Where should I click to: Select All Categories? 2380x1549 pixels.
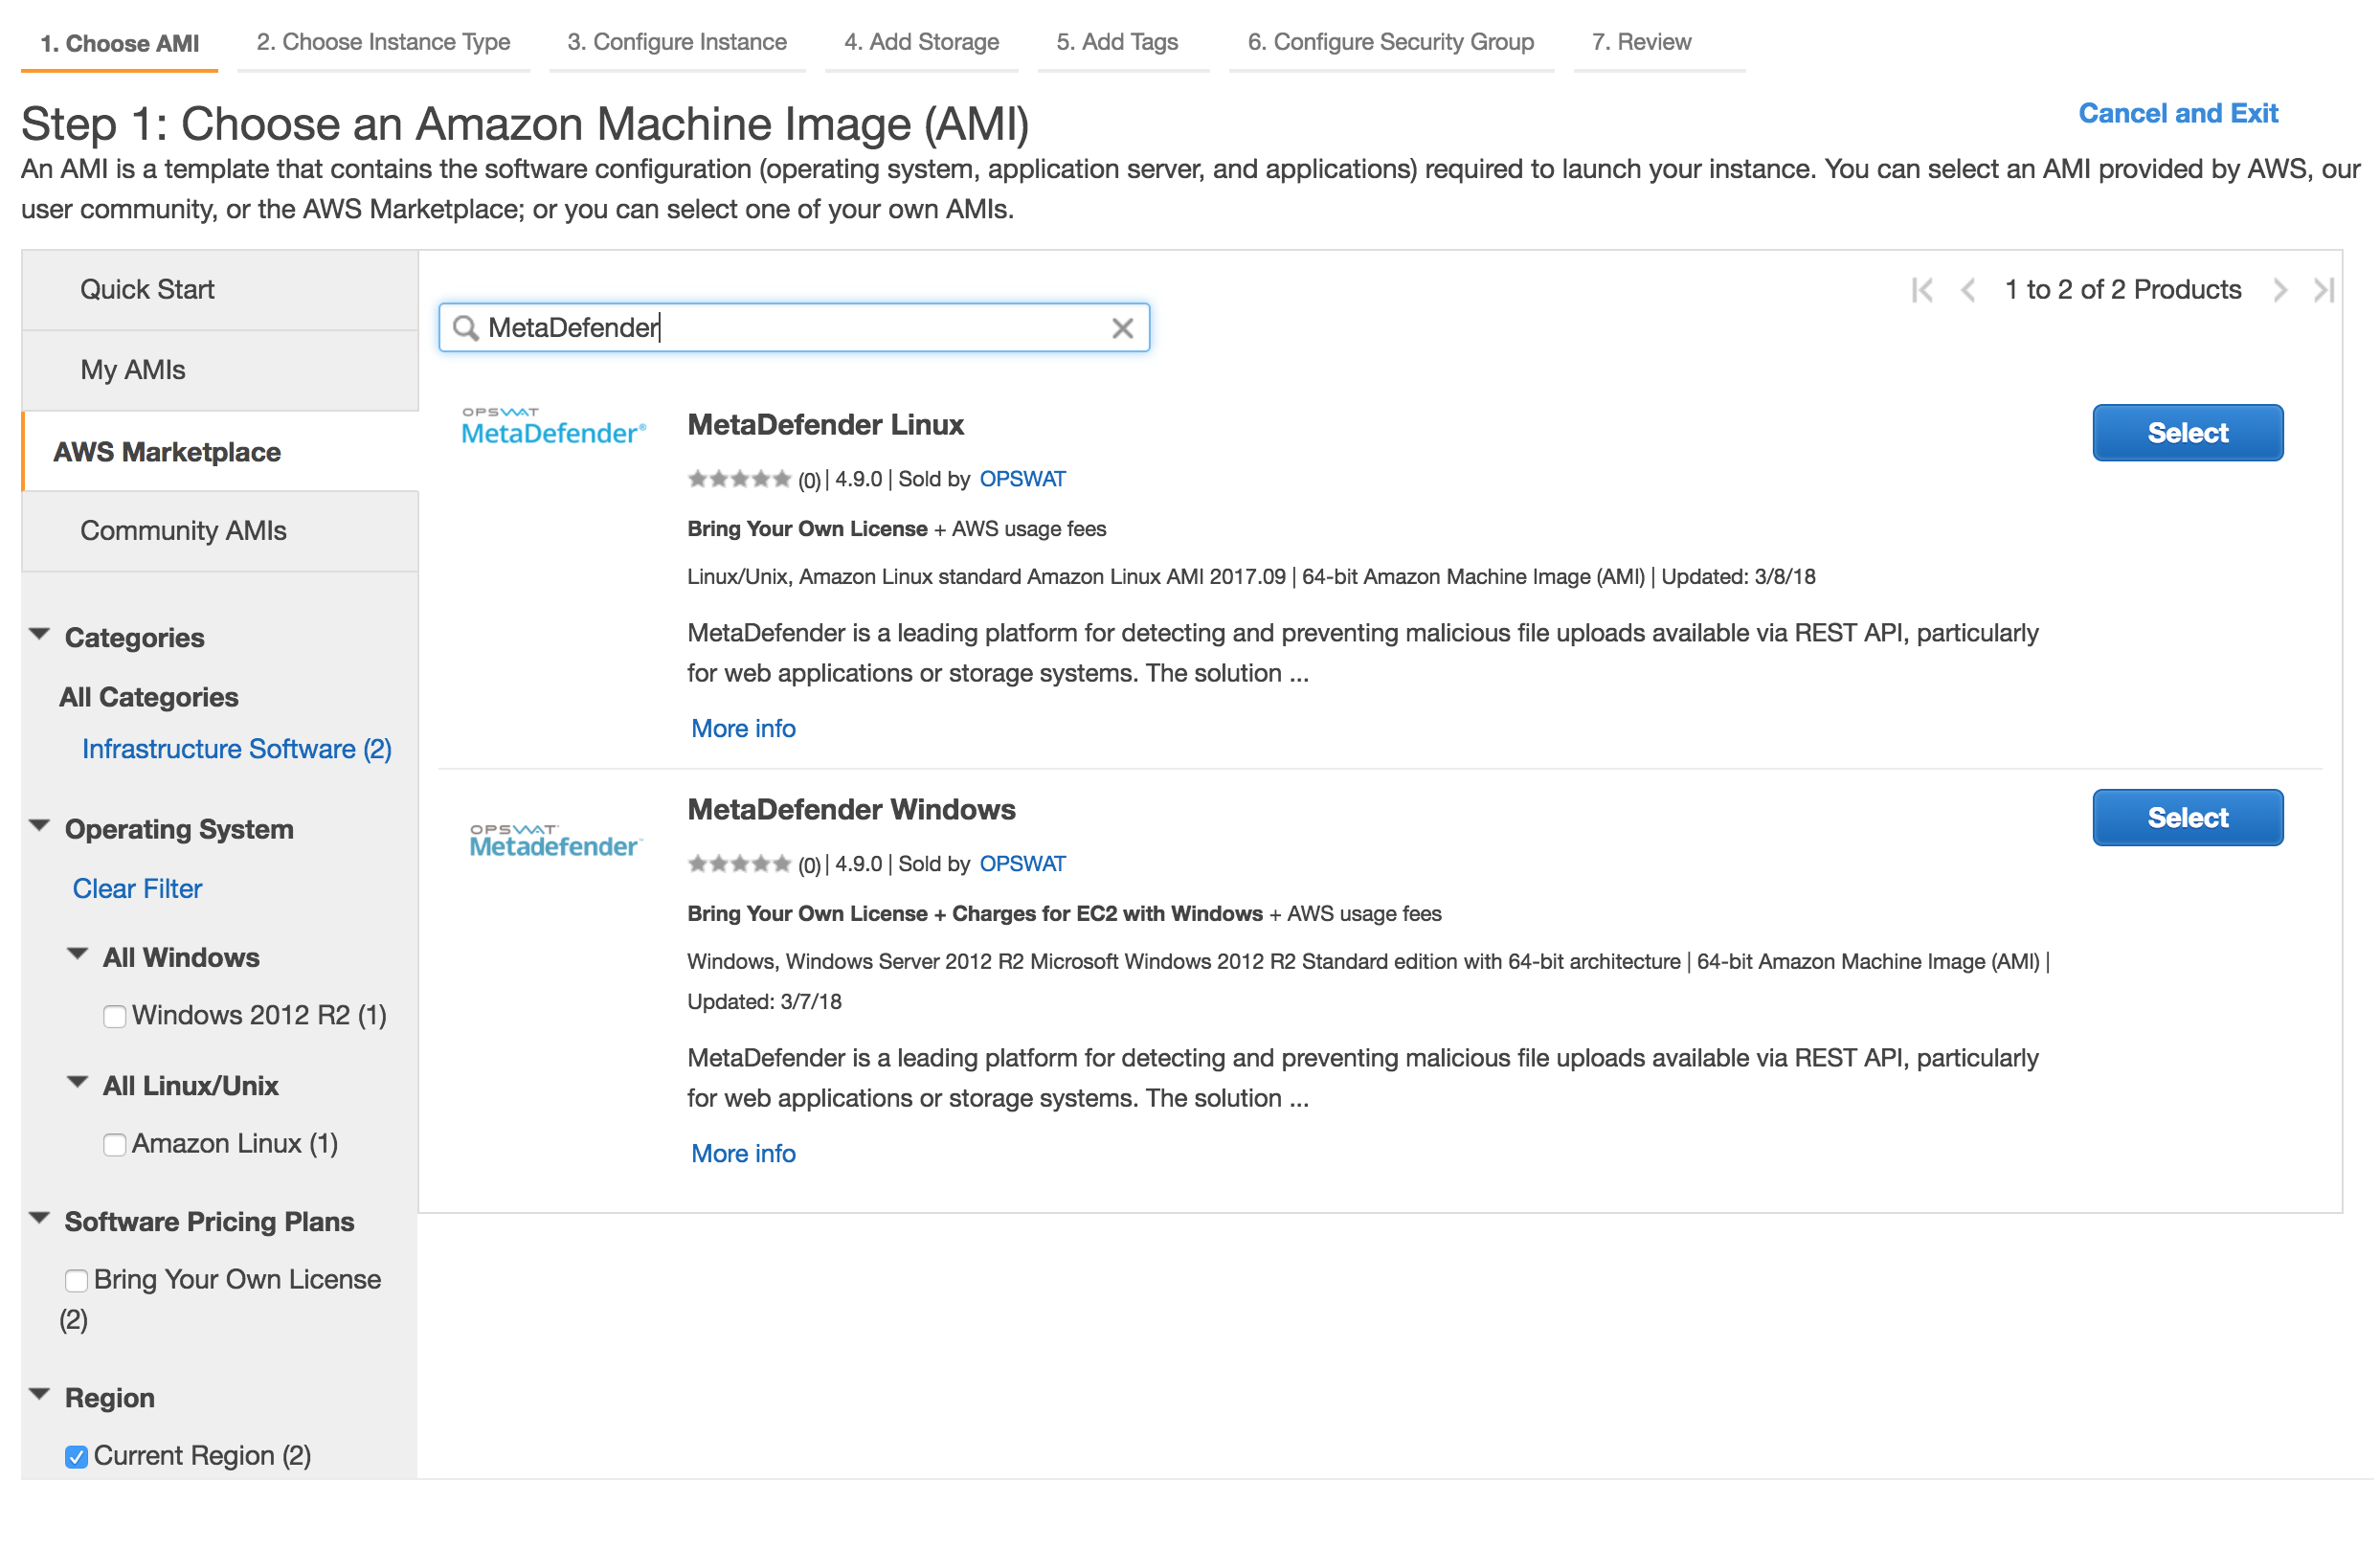pyautogui.click(x=149, y=698)
